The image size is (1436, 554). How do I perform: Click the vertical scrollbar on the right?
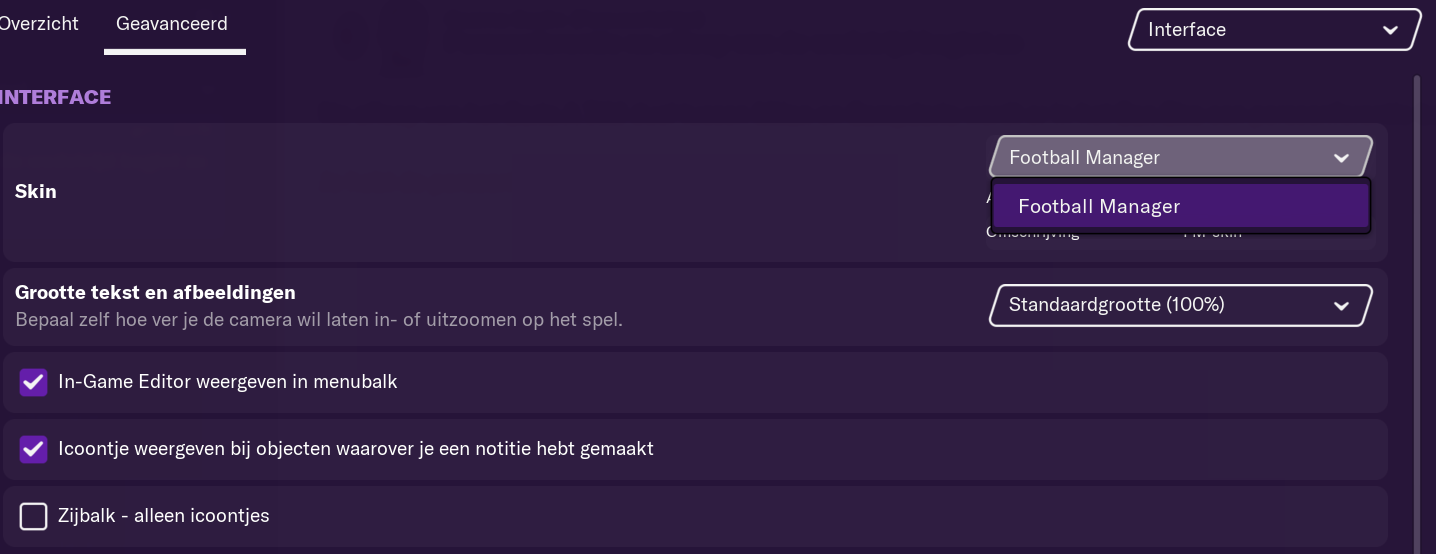[1416, 310]
